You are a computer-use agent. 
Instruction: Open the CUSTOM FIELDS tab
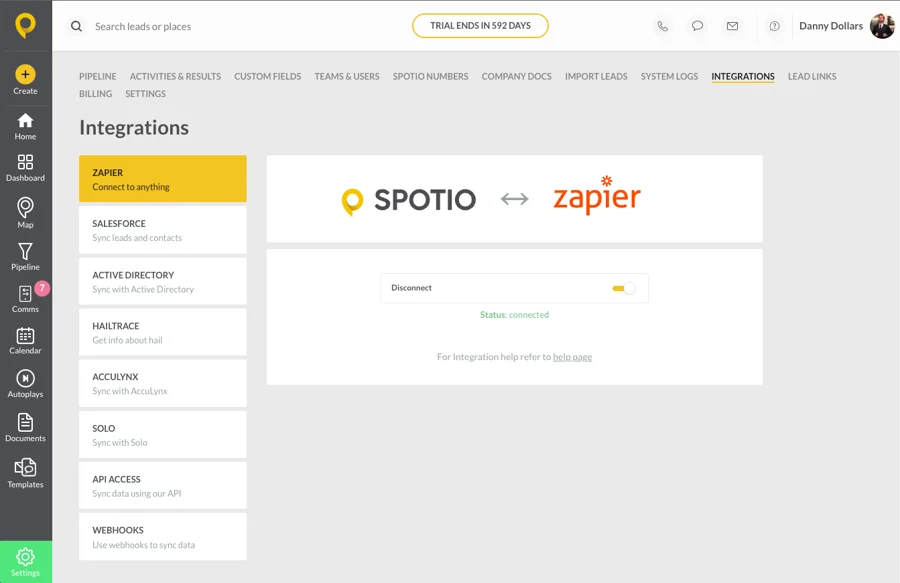click(x=267, y=76)
